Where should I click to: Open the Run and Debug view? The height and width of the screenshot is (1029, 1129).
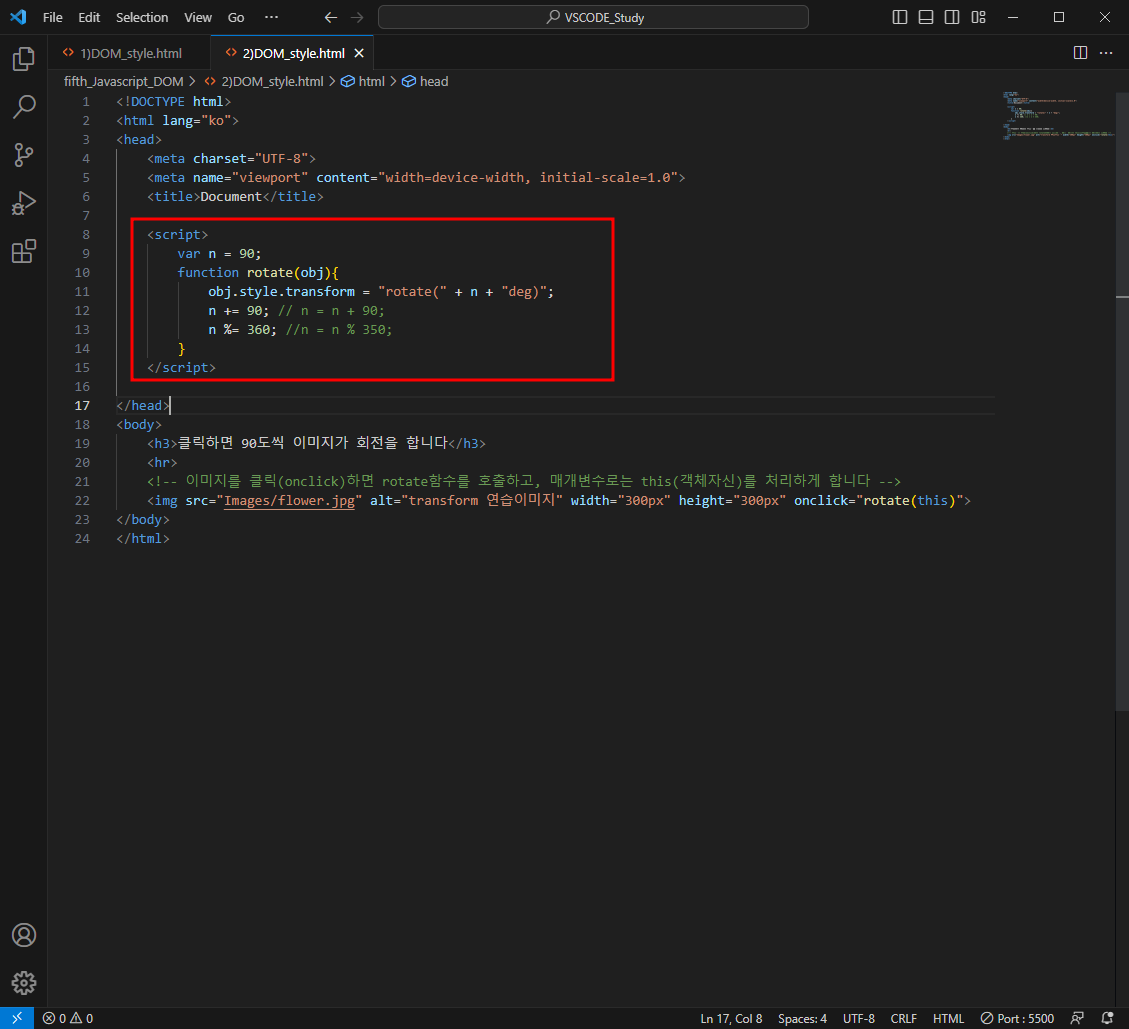click(x=24, y=203)
